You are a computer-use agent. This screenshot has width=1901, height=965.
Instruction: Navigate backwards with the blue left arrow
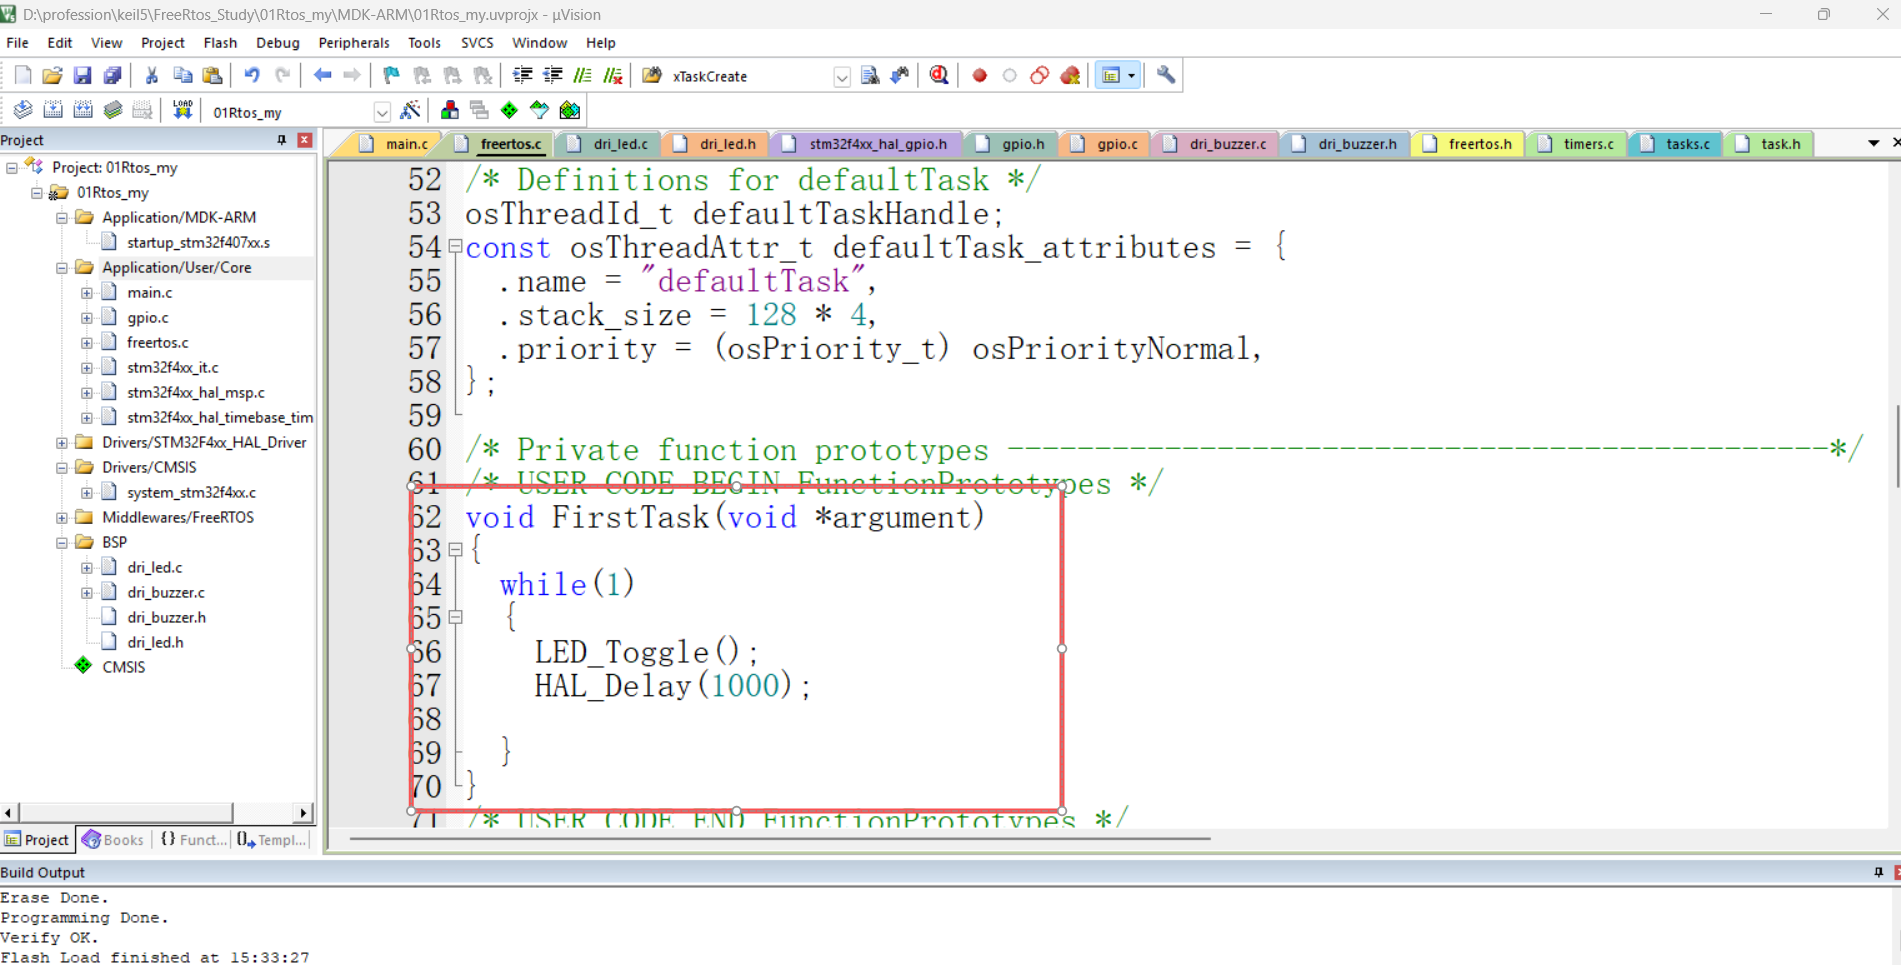(322, 76)
